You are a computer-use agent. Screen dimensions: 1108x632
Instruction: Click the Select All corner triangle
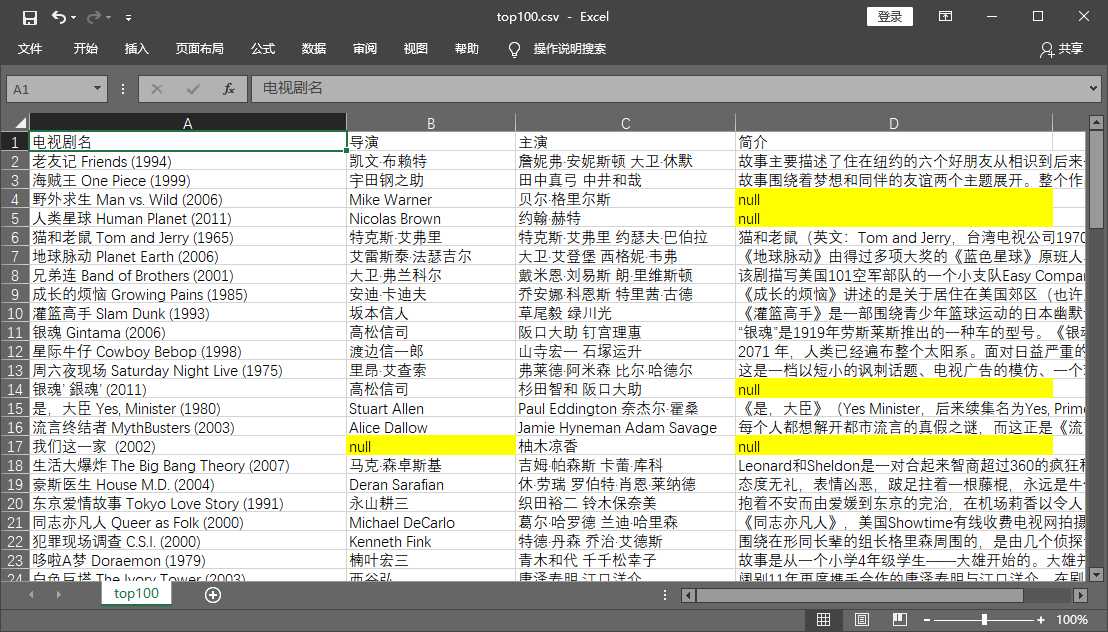click(x=18, y=122)
